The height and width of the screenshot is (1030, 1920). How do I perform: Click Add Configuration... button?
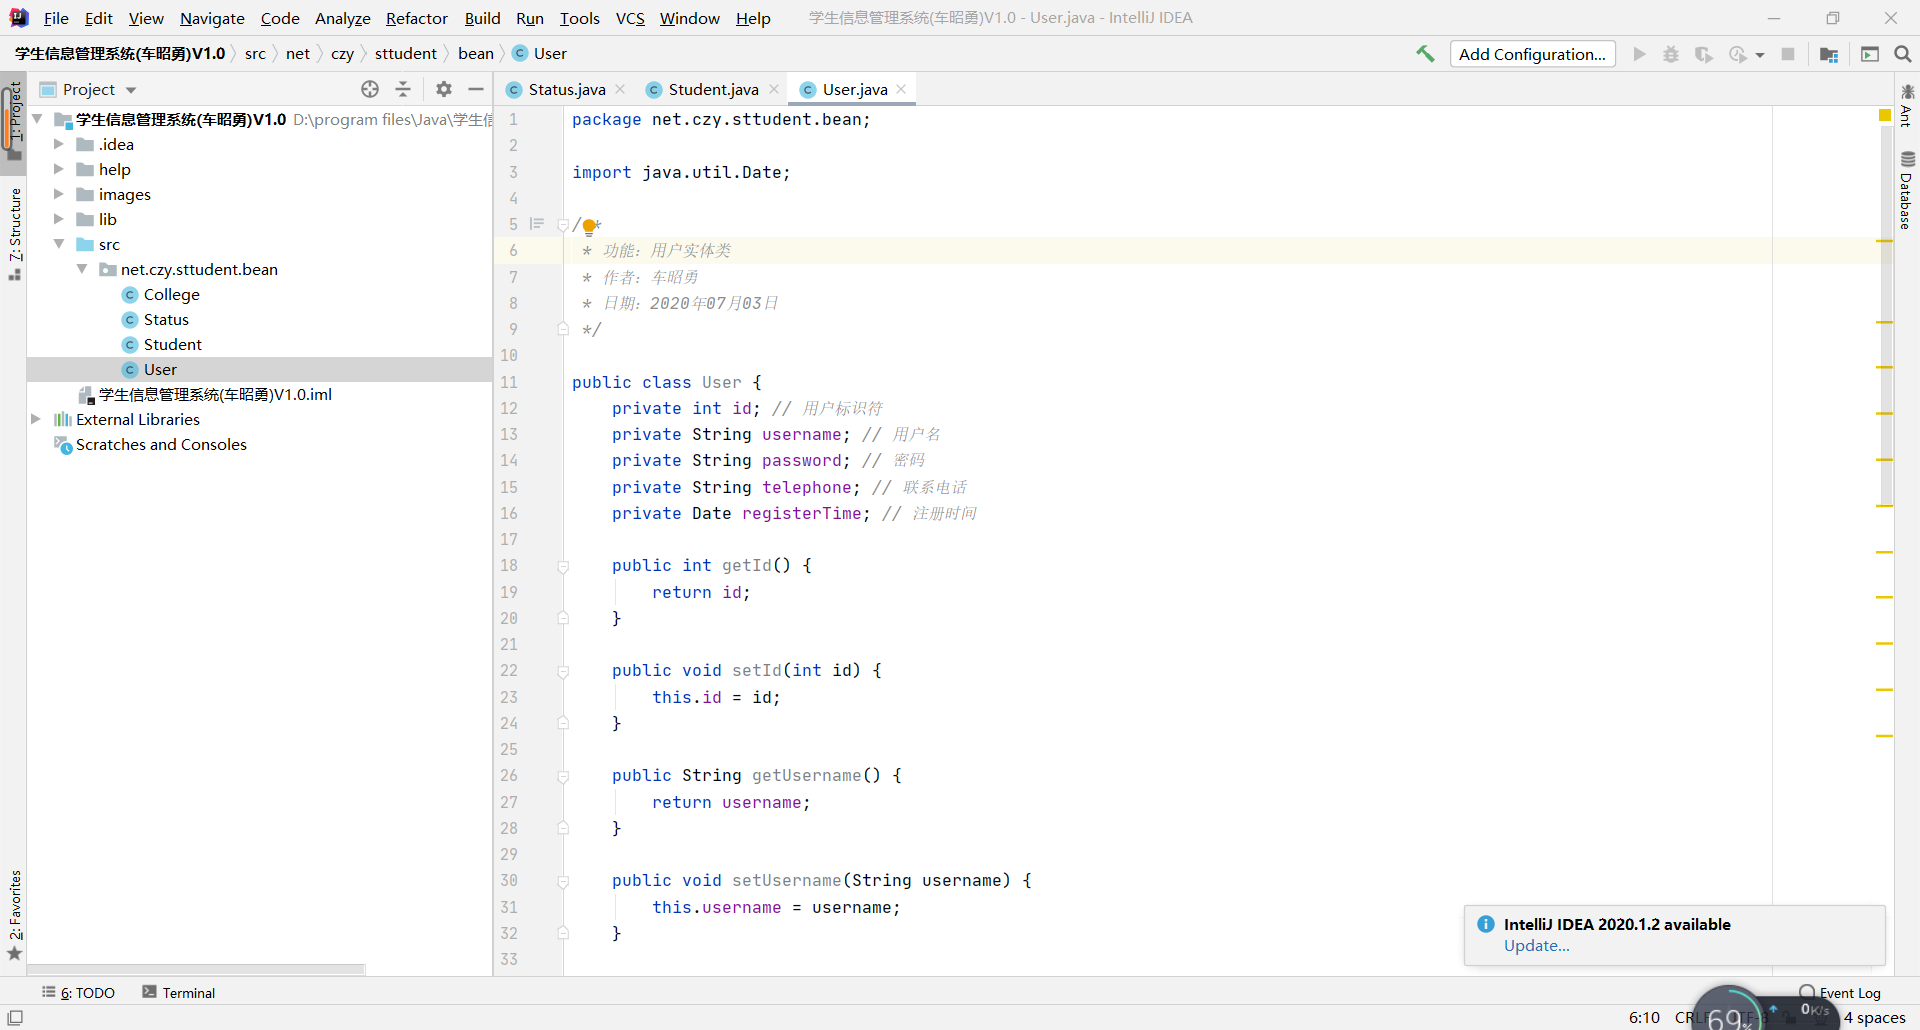coord(1532,54)
